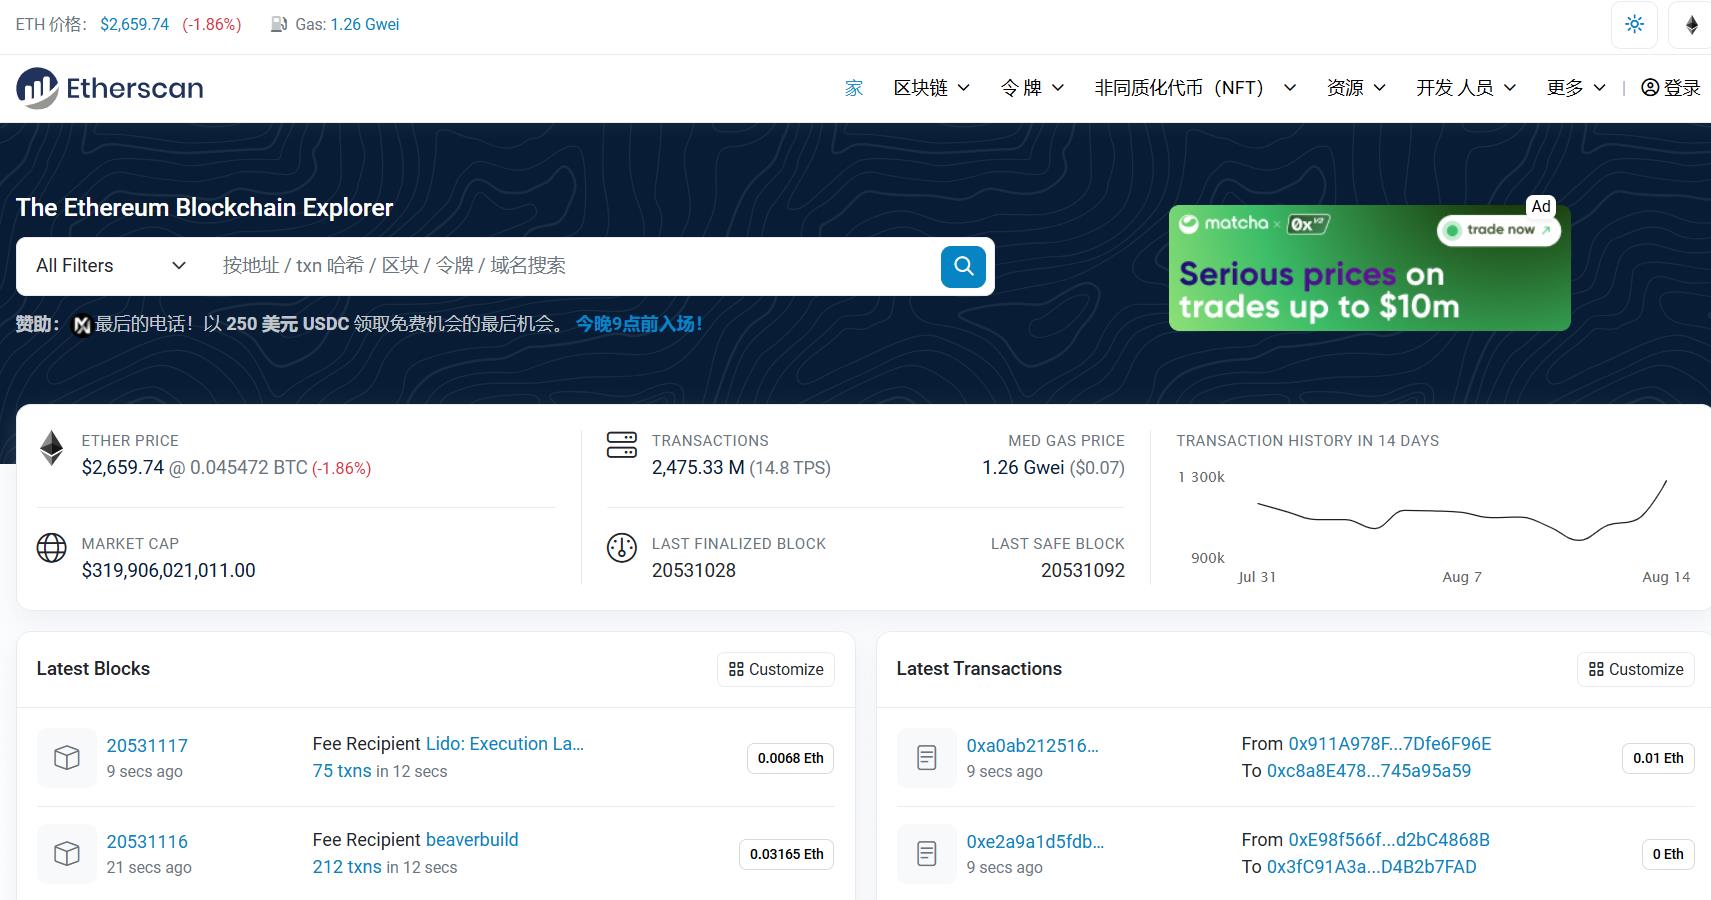Viewport: 1711px width, 900px height.
Task: Expand the 资源 menu
Action: (x=1356, y=88)
